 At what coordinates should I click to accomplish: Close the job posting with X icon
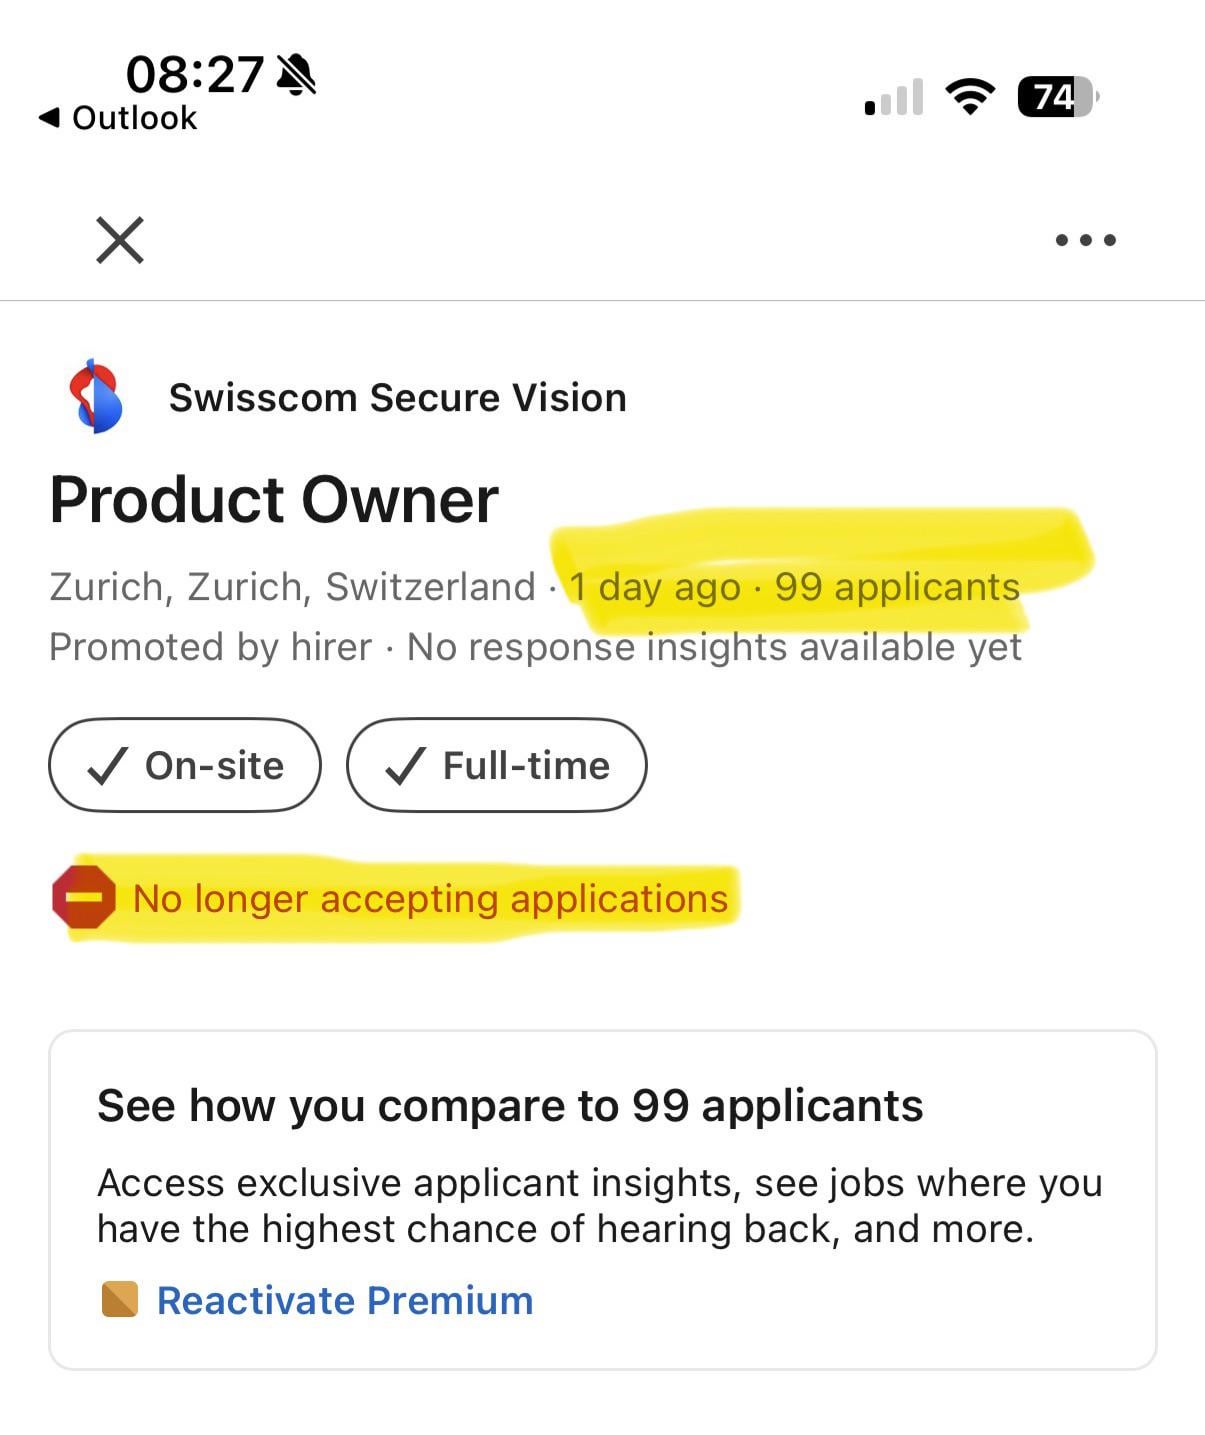[120, 240]
